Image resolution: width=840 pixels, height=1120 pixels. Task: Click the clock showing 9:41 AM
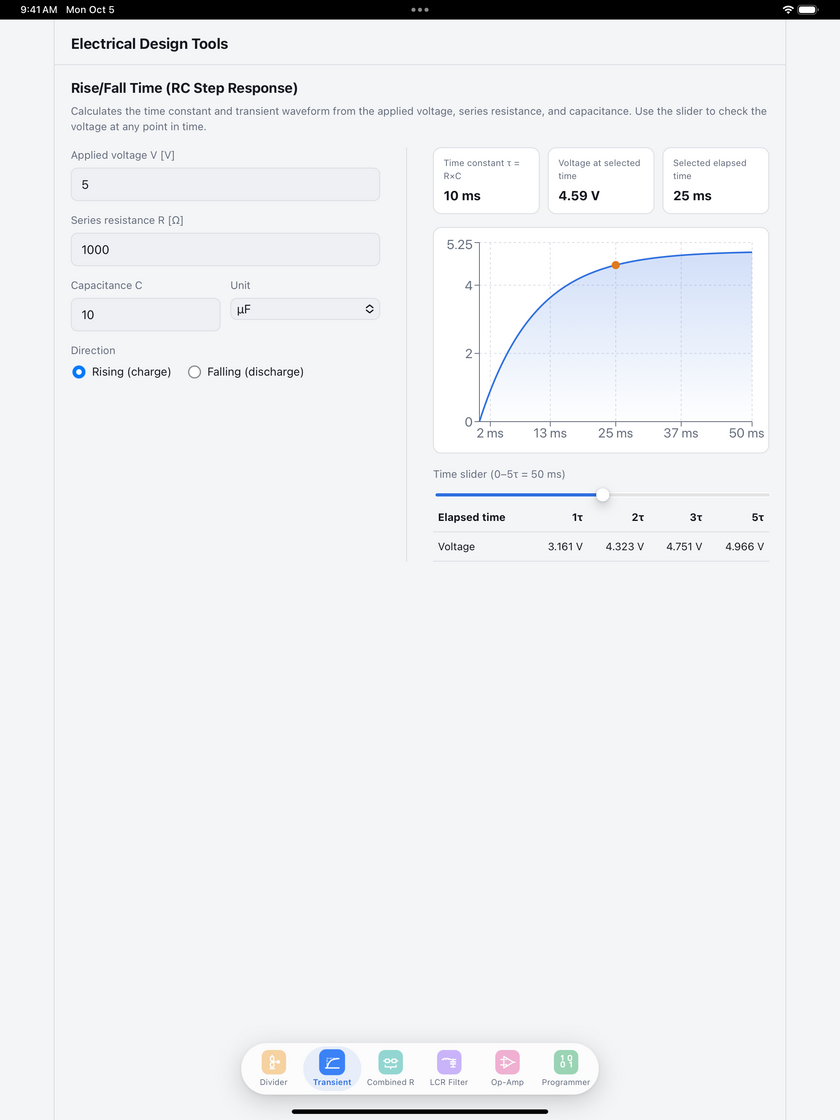pyautogui.click(x=39, y=9)
